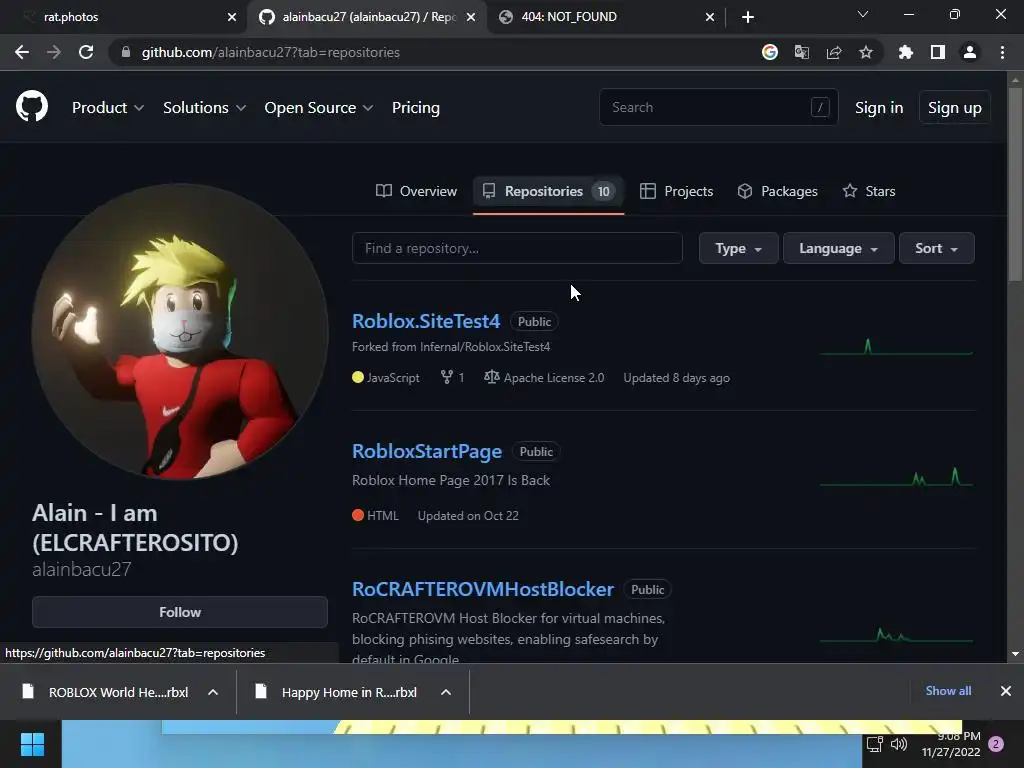Screen dimensions: 1024x768
Task: Select the Repositories tab
Action: 549,191
